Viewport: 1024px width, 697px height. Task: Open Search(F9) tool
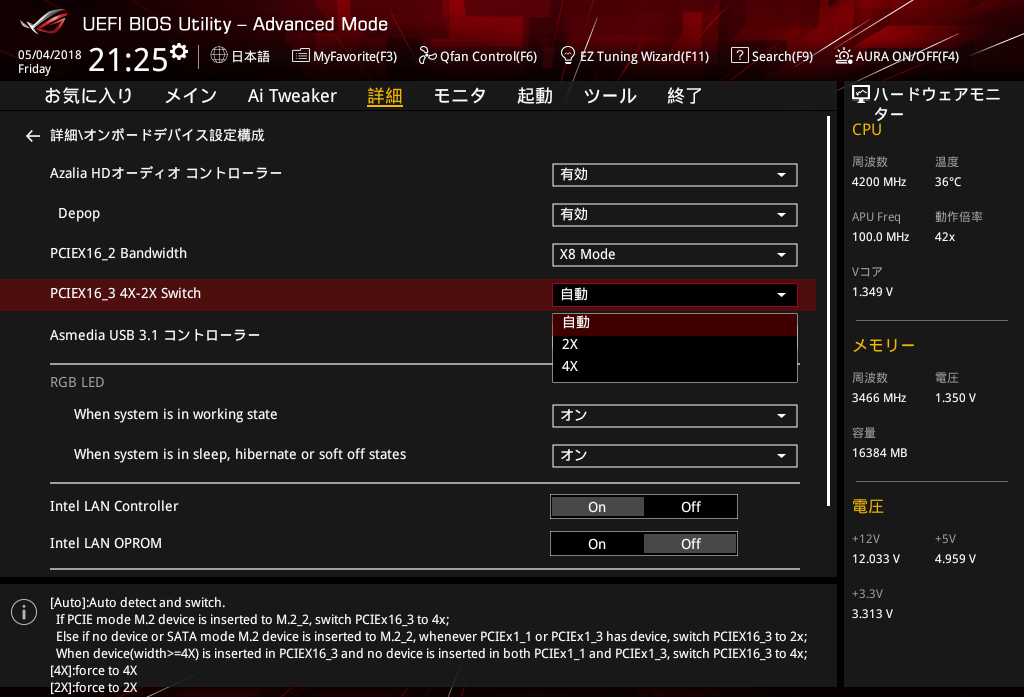coord(771,56)
